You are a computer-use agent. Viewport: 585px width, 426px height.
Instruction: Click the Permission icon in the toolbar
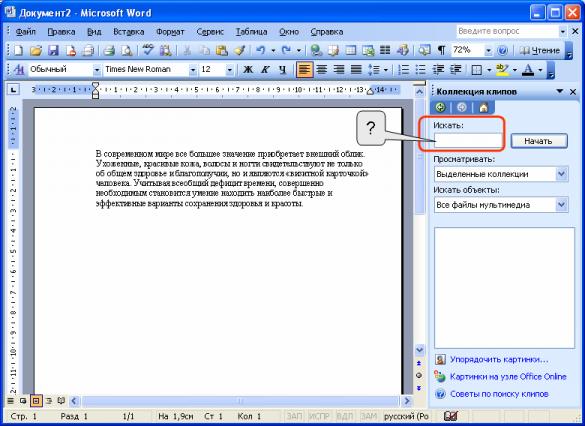[71, 50]
